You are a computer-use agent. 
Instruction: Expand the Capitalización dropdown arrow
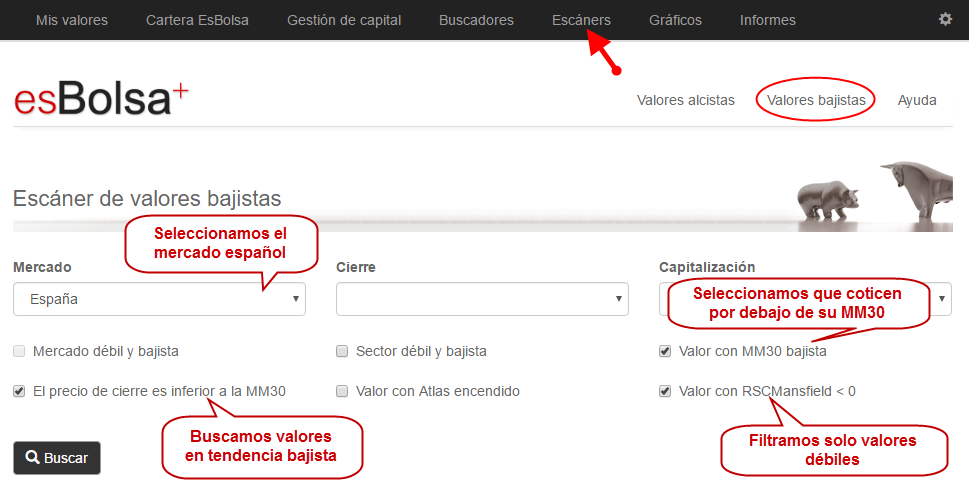click(942, 298)
